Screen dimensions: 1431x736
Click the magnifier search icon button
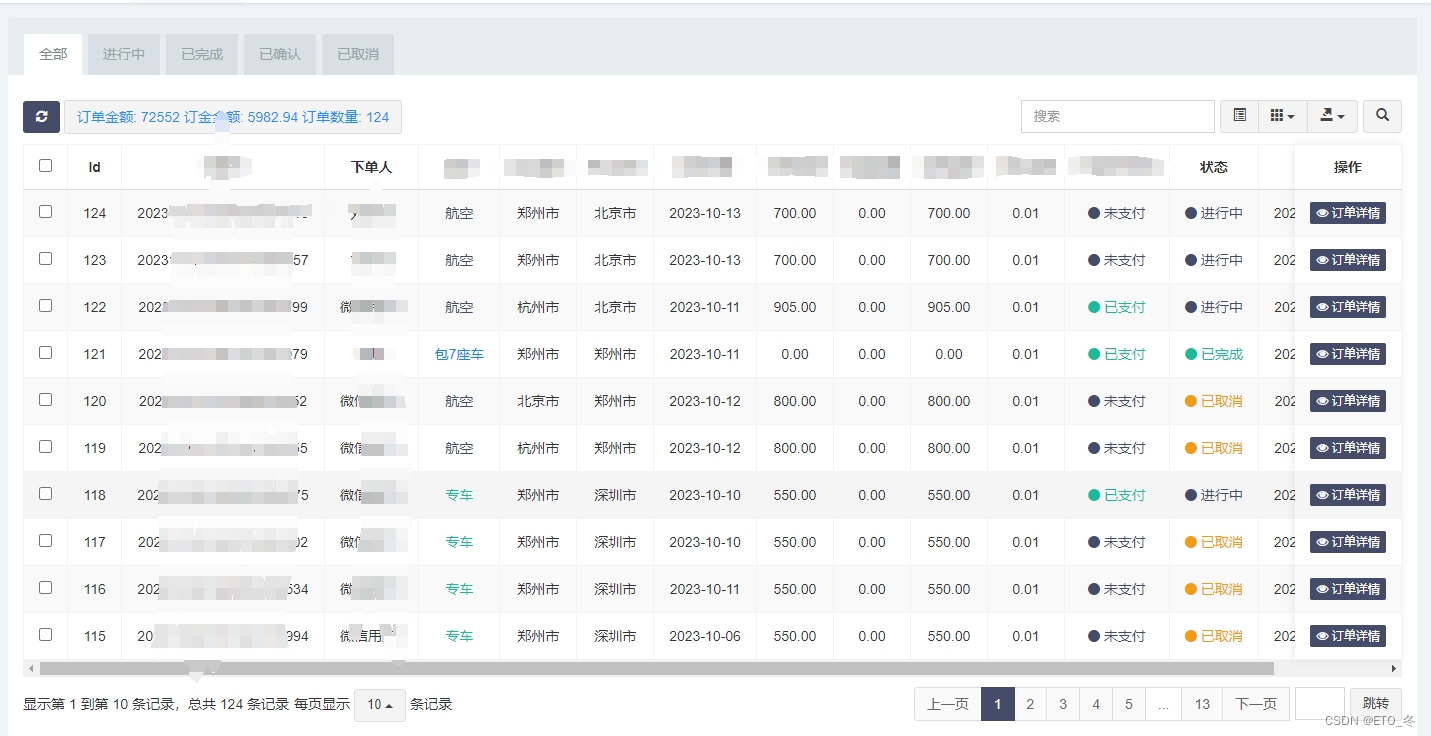pos(1382,116)
